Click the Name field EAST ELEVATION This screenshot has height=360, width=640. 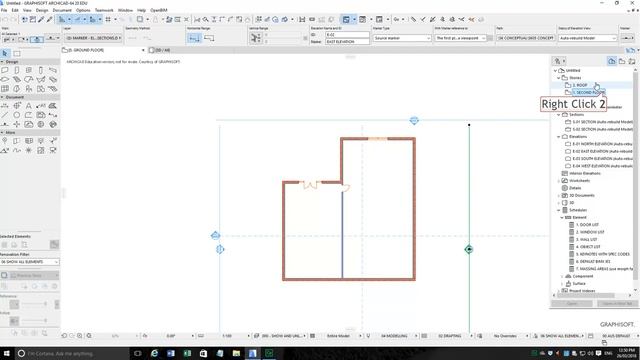coord(347,42)
